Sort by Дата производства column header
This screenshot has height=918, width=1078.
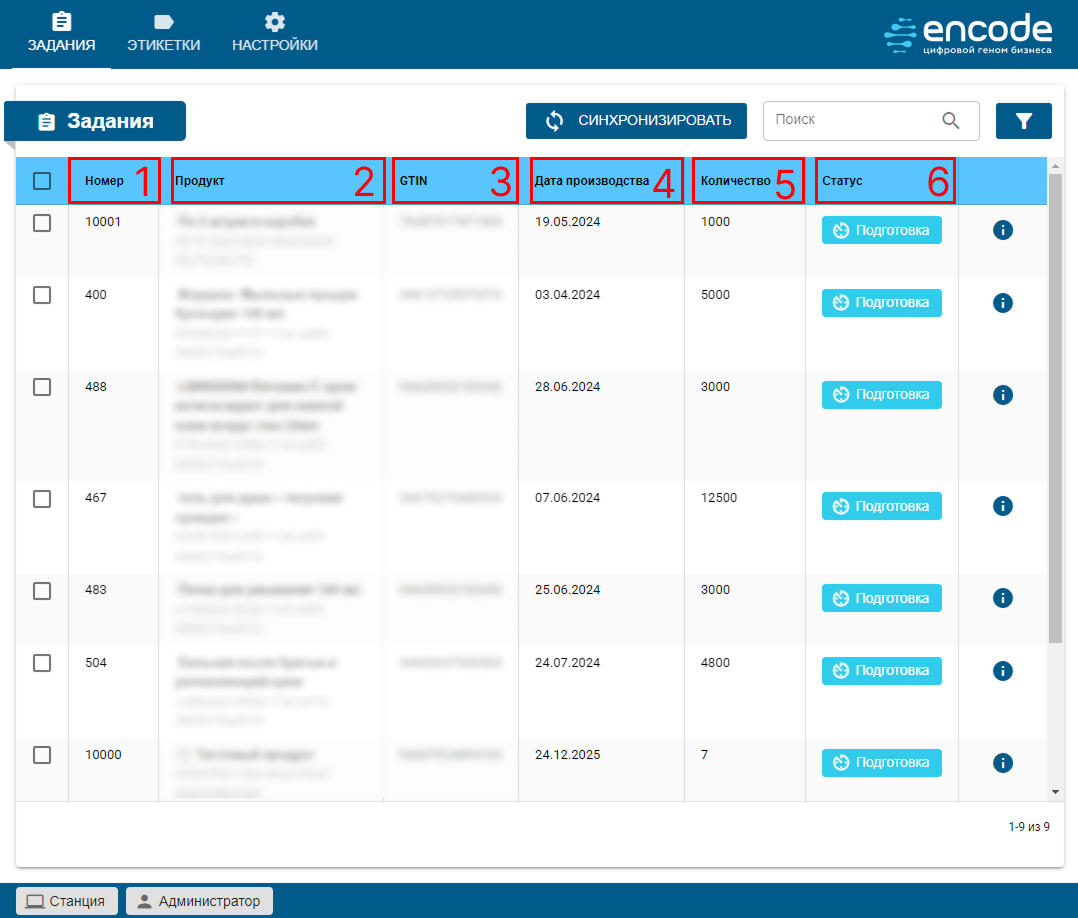pos(592,181)
